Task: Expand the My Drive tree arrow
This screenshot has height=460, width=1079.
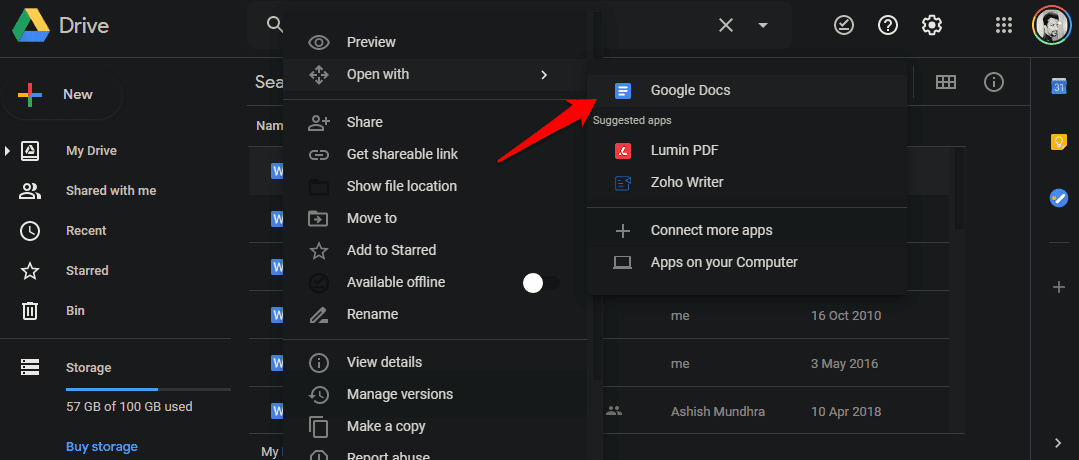Action: pyautogui.click(x=8, y=151)
